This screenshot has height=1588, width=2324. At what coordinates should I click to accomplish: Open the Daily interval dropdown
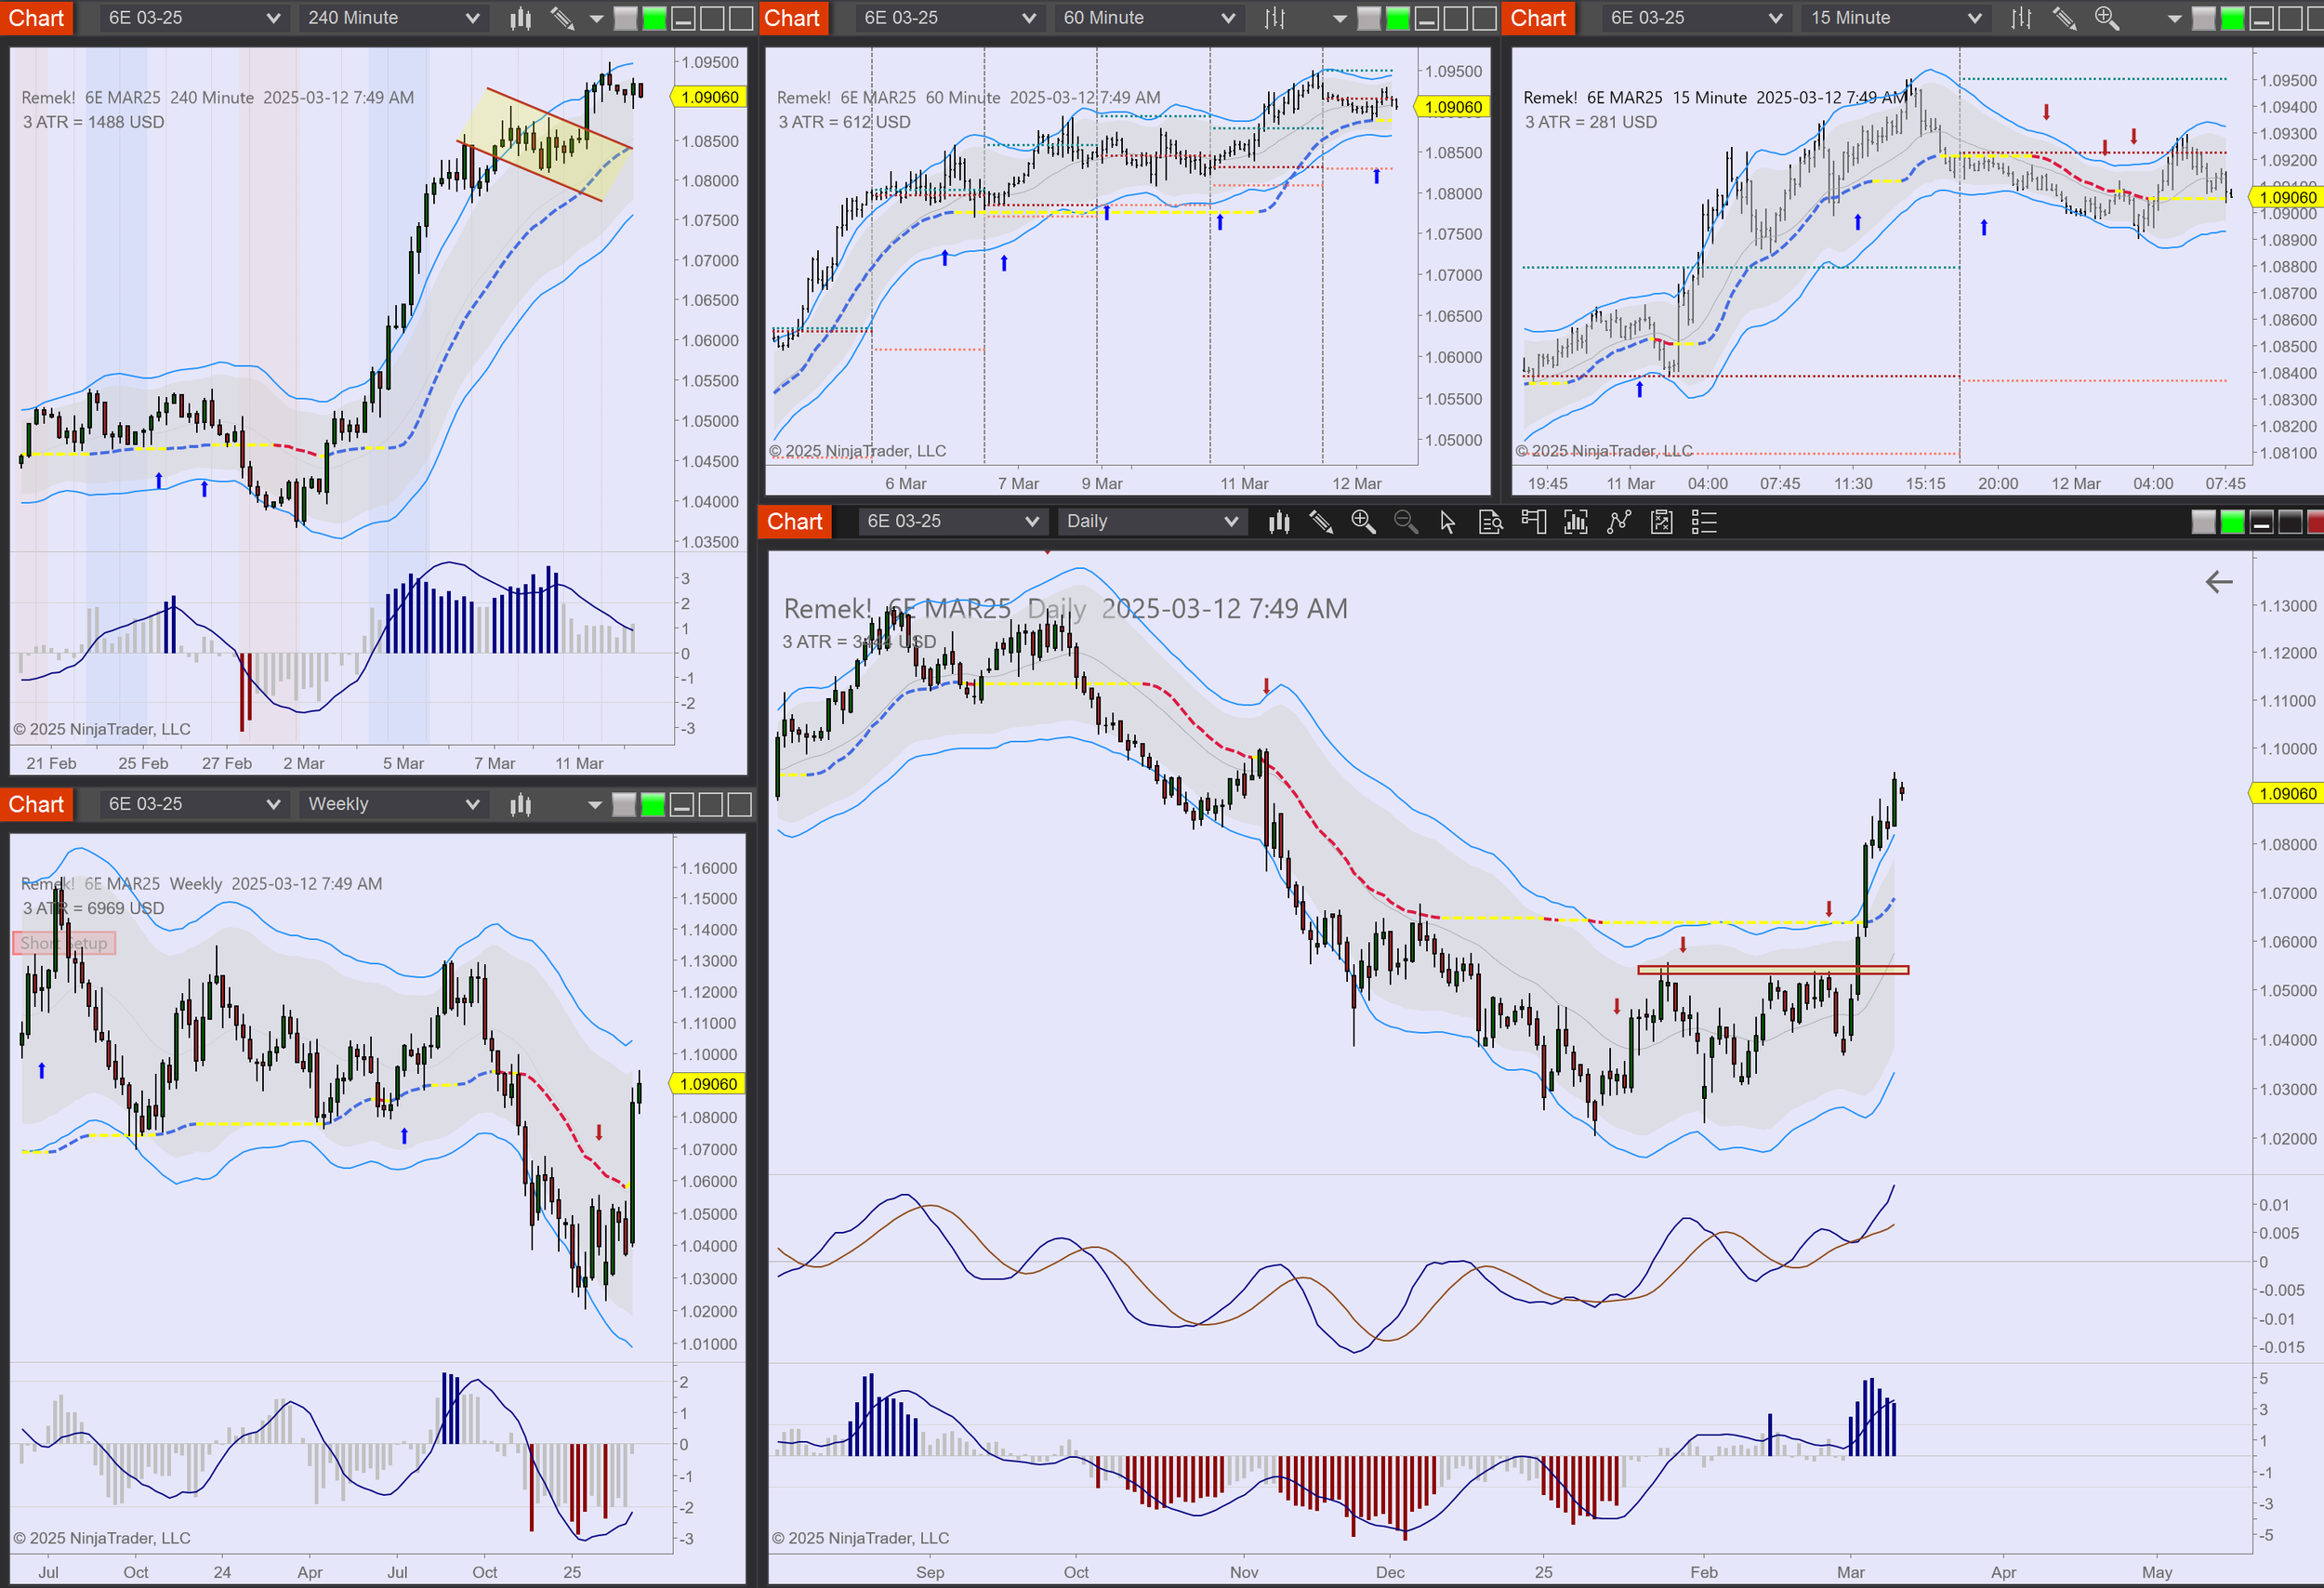[x=1151, y=521]
